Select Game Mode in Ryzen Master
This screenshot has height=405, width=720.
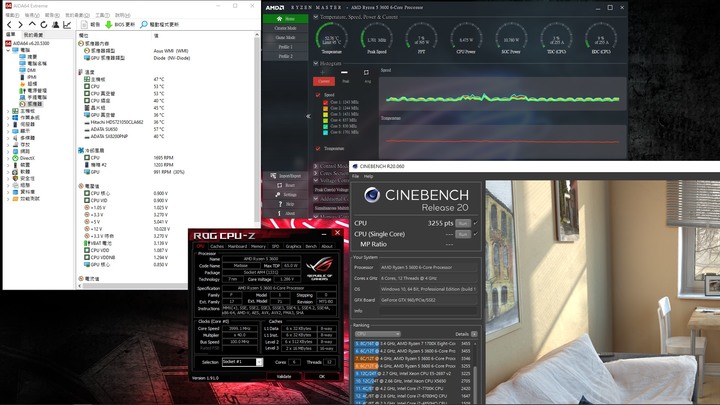pyautogui.click(x=285, y=38)
